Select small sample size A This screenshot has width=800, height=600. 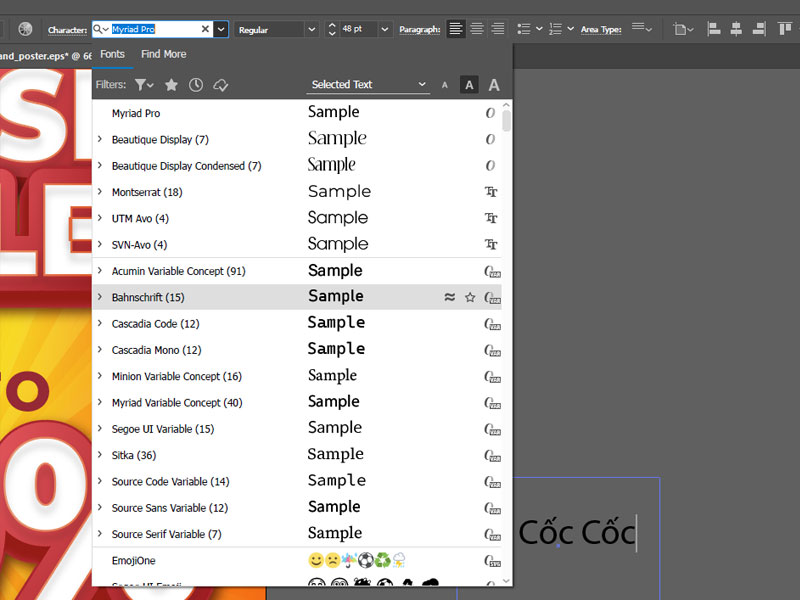pos(445,85)
